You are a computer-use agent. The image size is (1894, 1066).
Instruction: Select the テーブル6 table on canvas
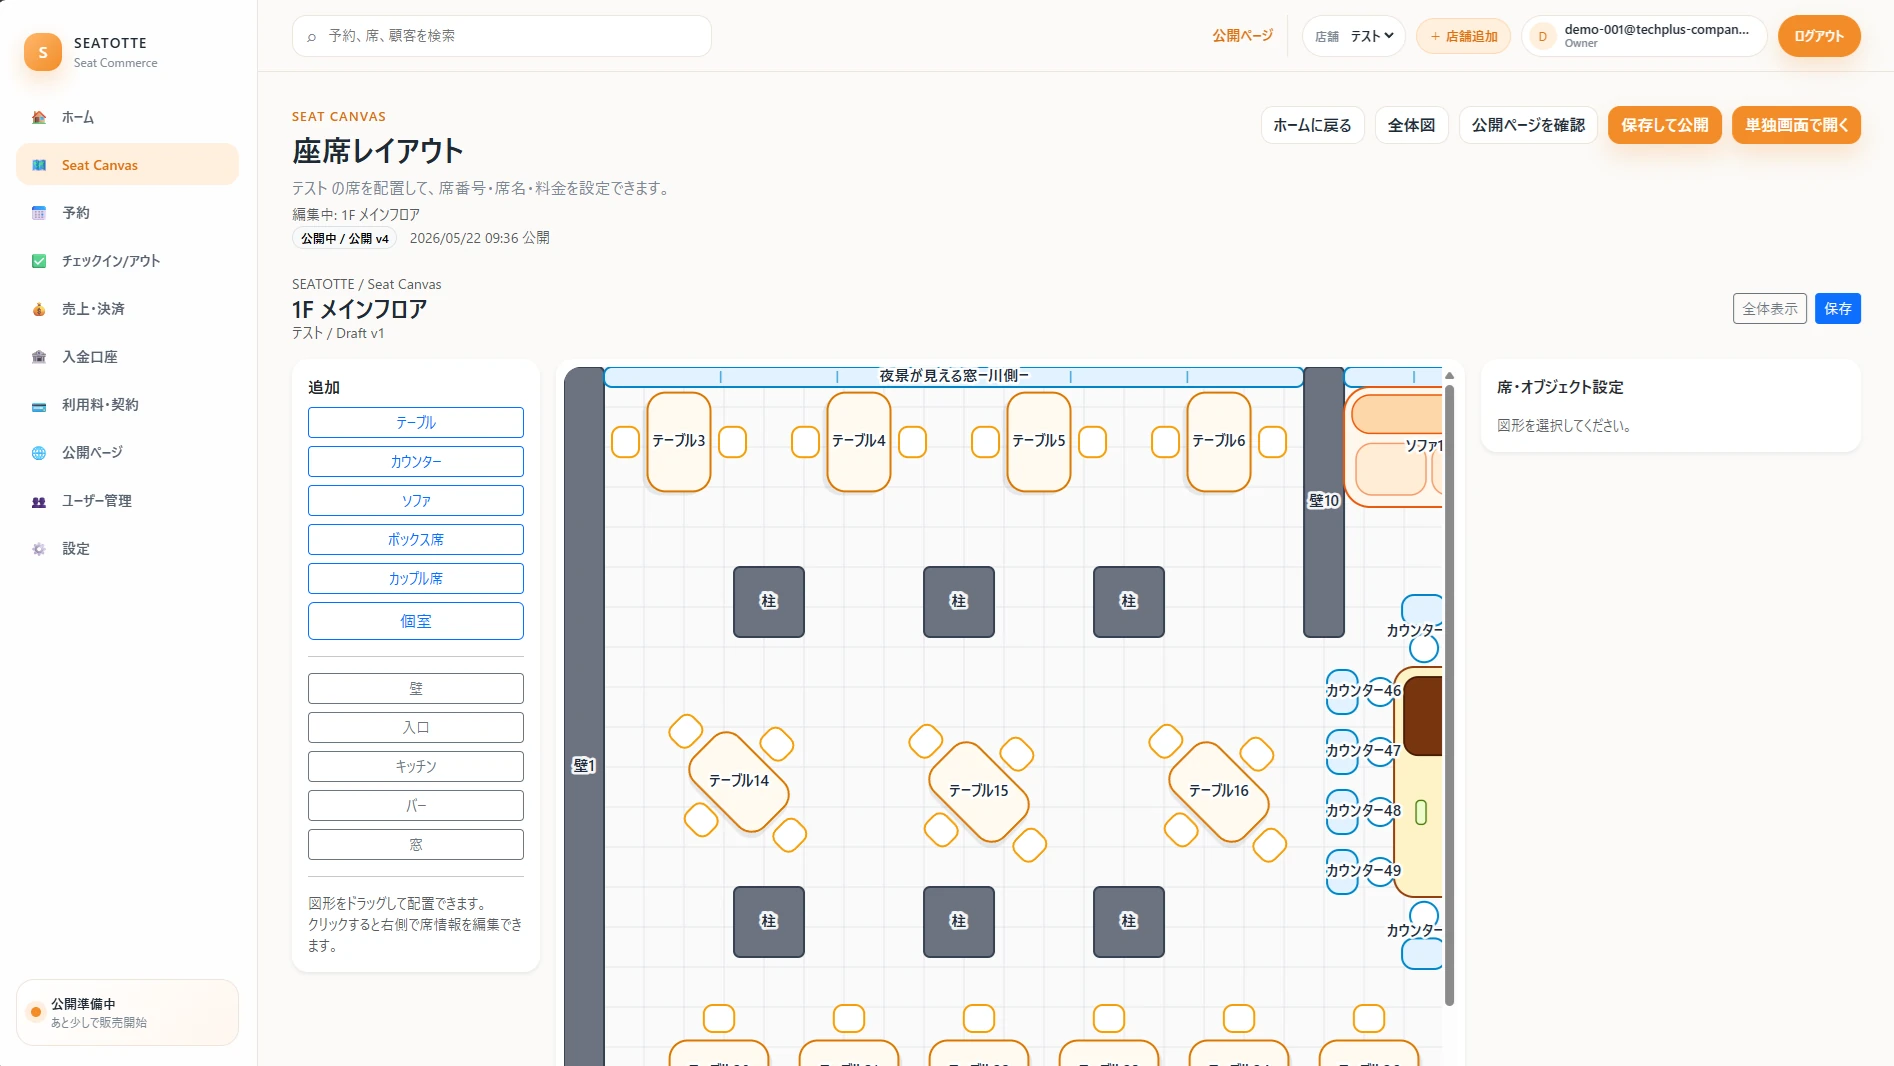click(x=1219, y=441)
